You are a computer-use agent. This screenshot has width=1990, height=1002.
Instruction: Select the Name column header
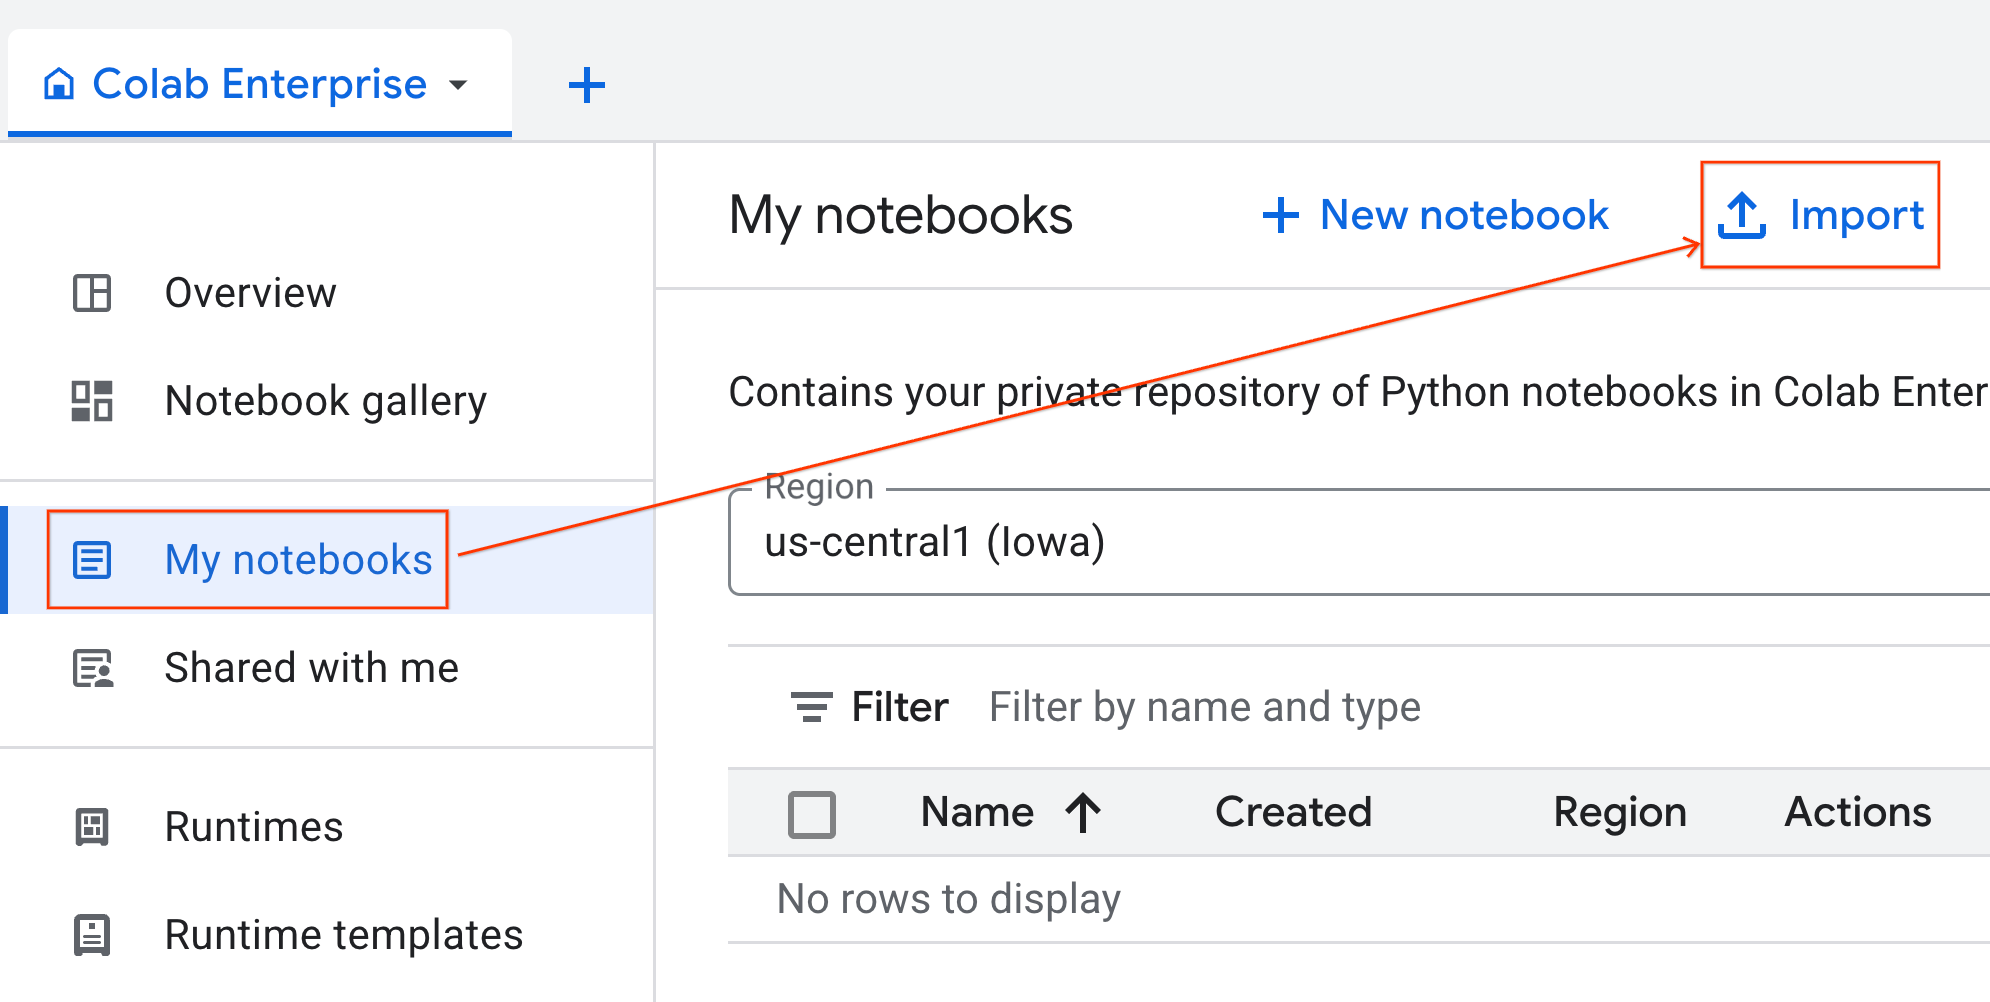(x=976, y=812)
